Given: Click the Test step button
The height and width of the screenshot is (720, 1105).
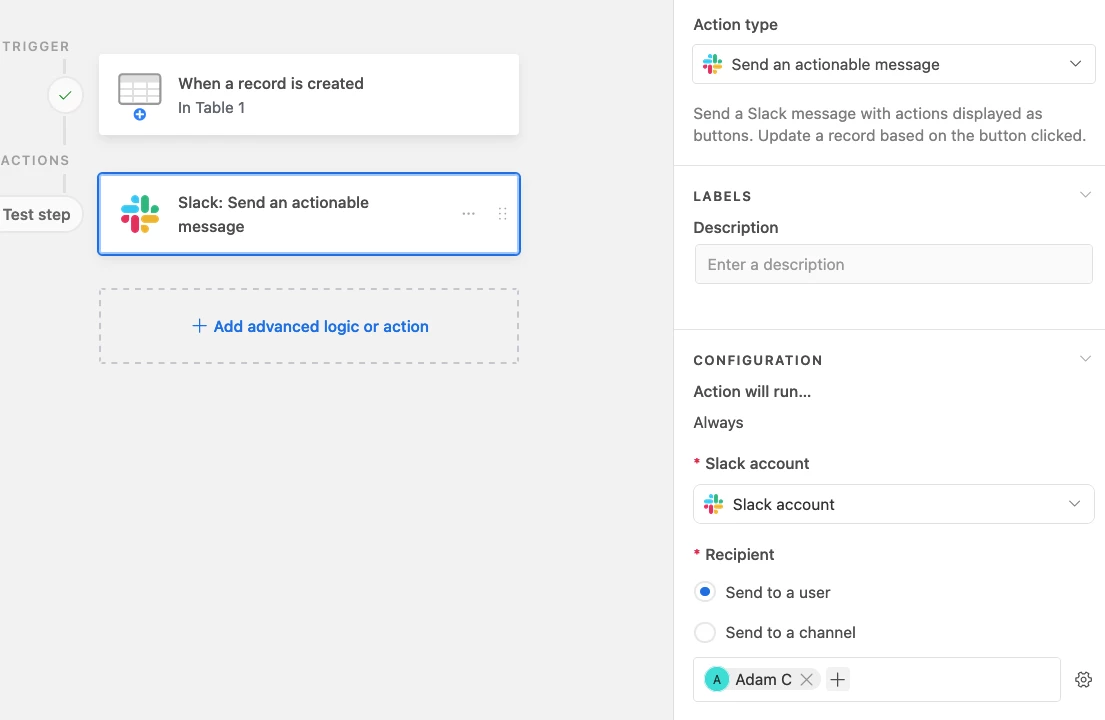Looking at the screenshot, I should pos(37,214).
